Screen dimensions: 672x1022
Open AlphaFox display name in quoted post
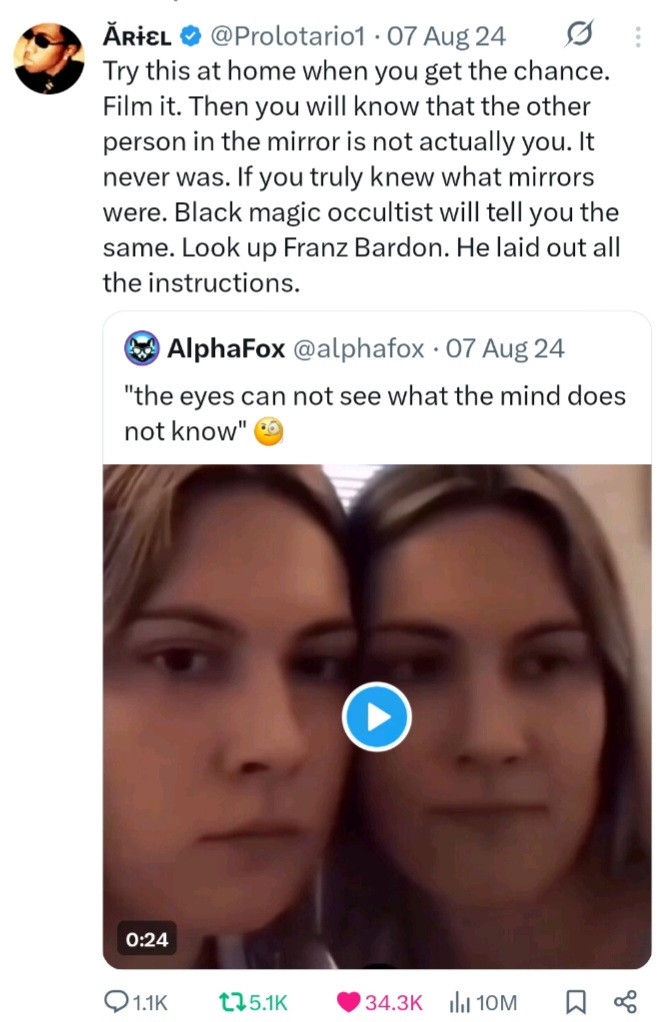pyautogui.click(x=226, y=349)
